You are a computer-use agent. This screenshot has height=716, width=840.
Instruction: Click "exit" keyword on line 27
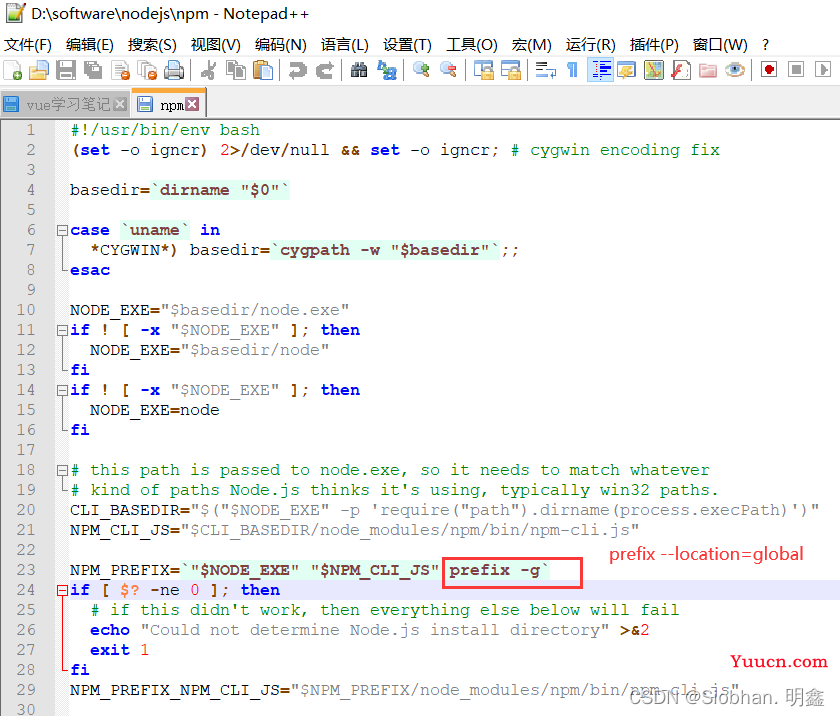[109, 650]
